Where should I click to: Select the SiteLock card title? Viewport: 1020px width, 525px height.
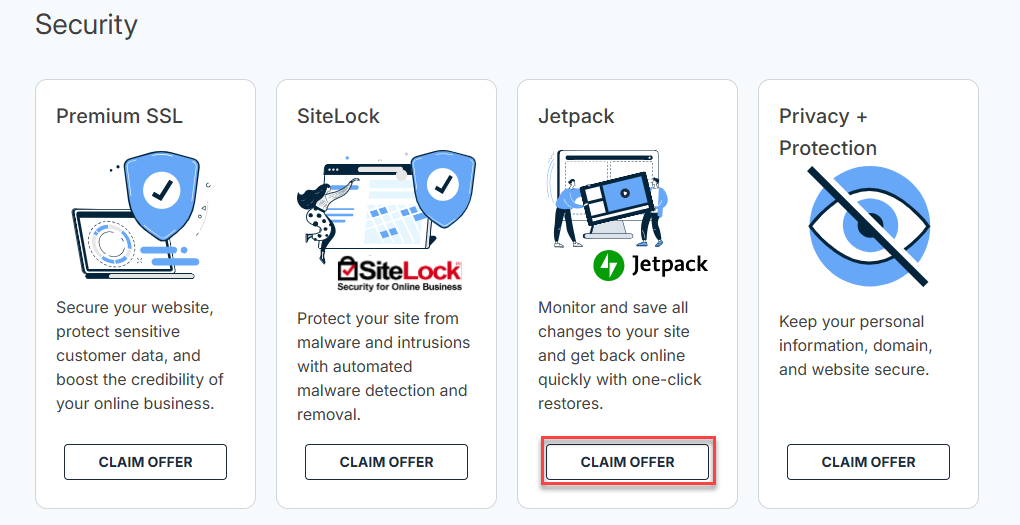coord(338,116)
